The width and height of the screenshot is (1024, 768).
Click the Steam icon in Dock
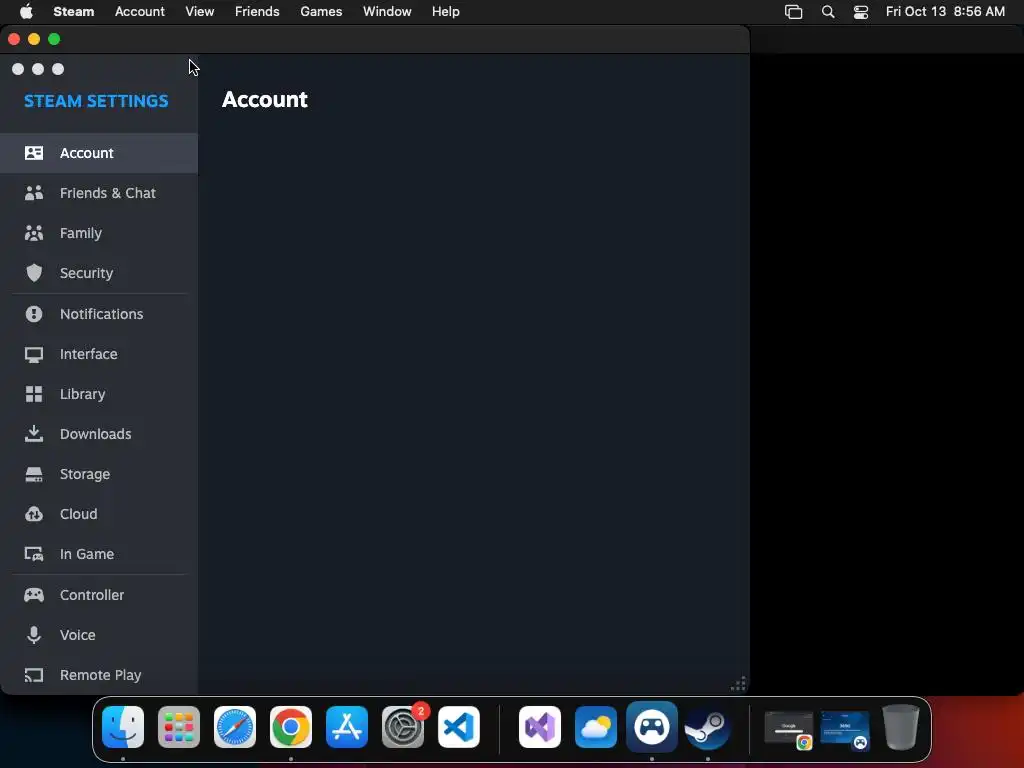pos(707,728)
